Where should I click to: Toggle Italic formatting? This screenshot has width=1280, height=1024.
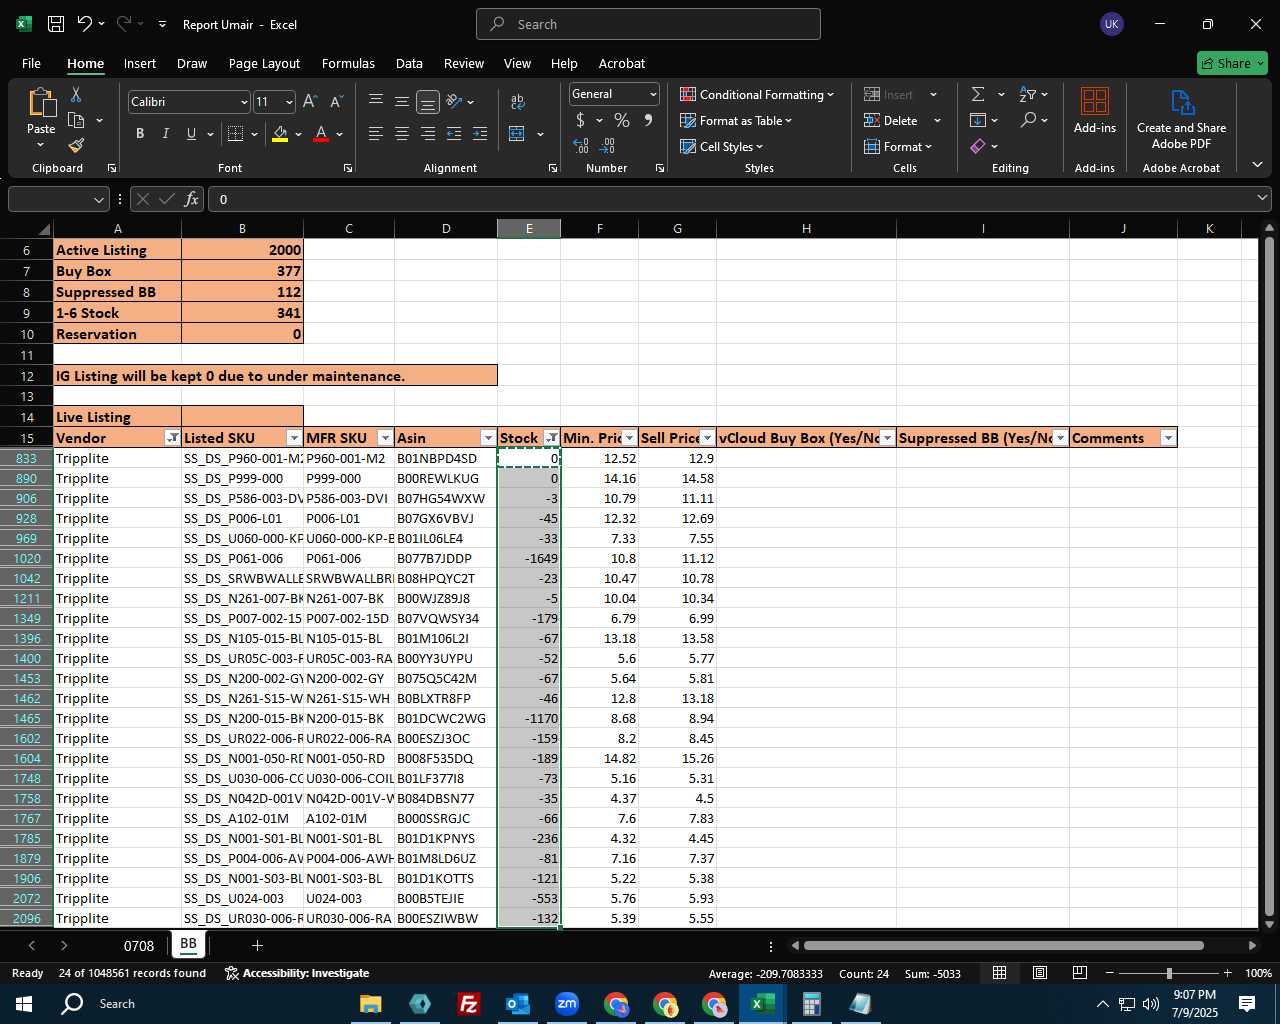click(x=165, y=133)
